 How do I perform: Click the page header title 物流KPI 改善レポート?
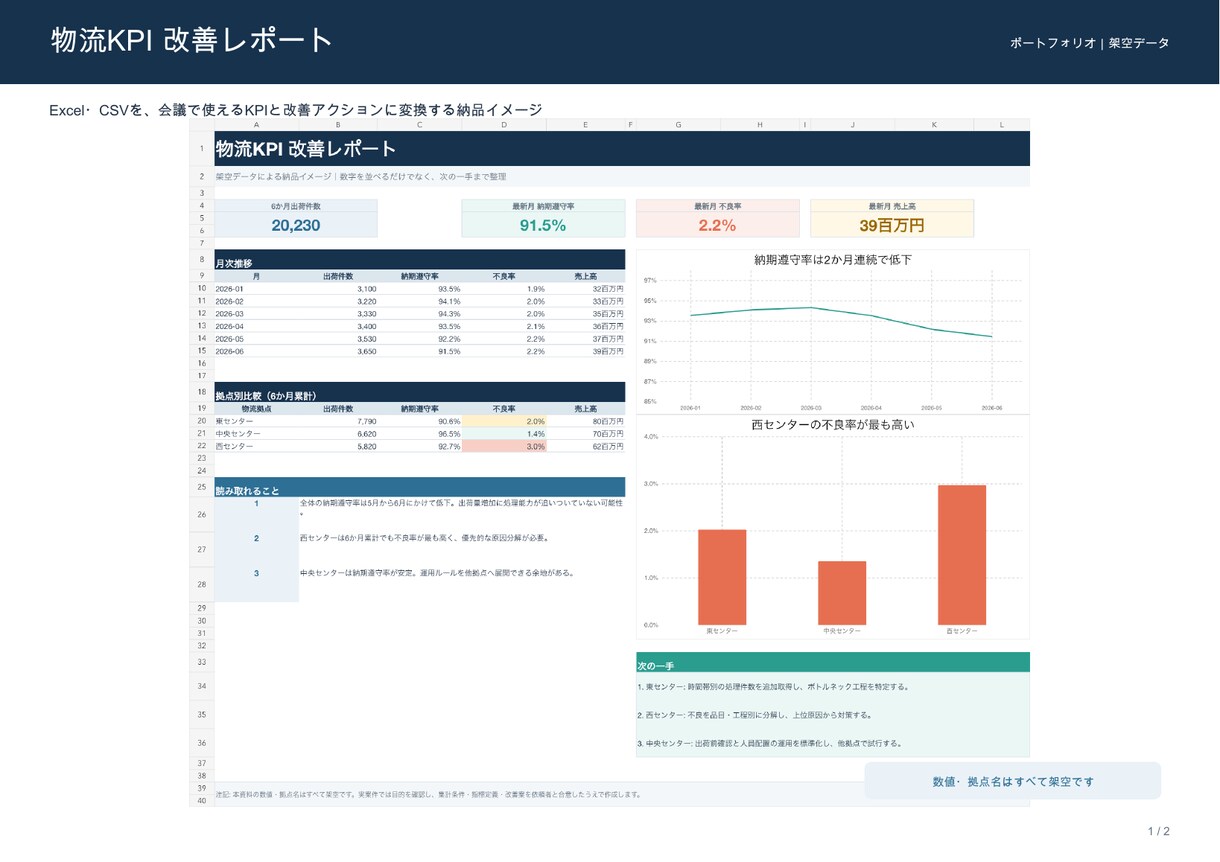(x=191, y=40)
